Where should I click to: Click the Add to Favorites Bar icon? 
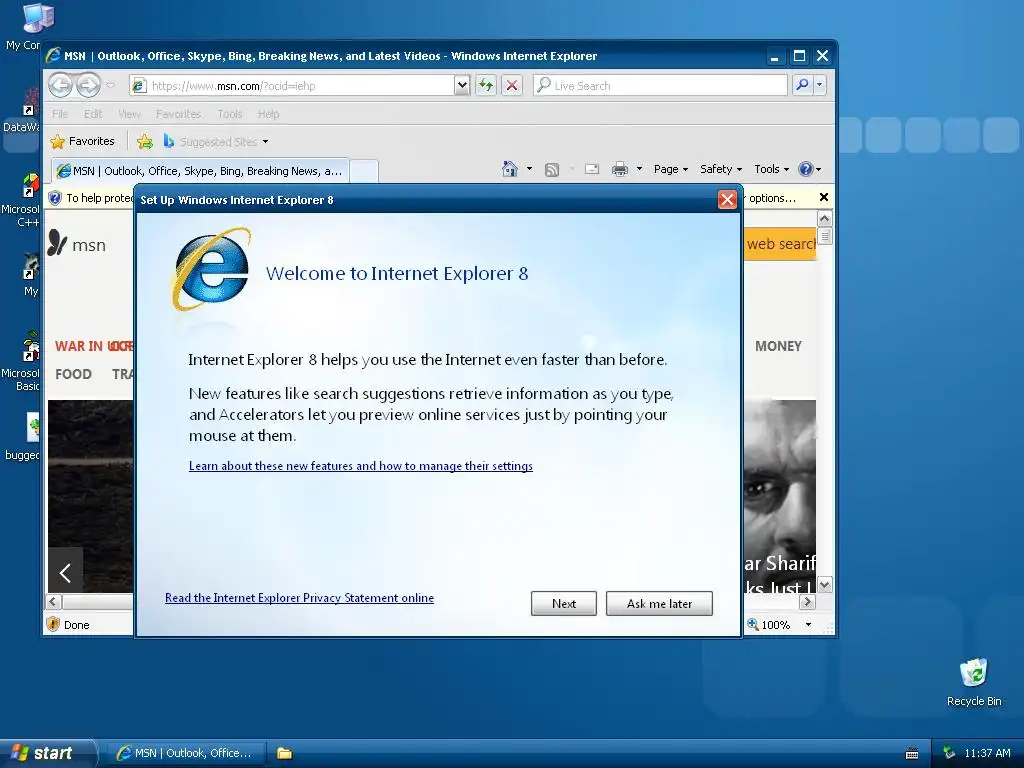pyautogui.click(x=145, y=141)
